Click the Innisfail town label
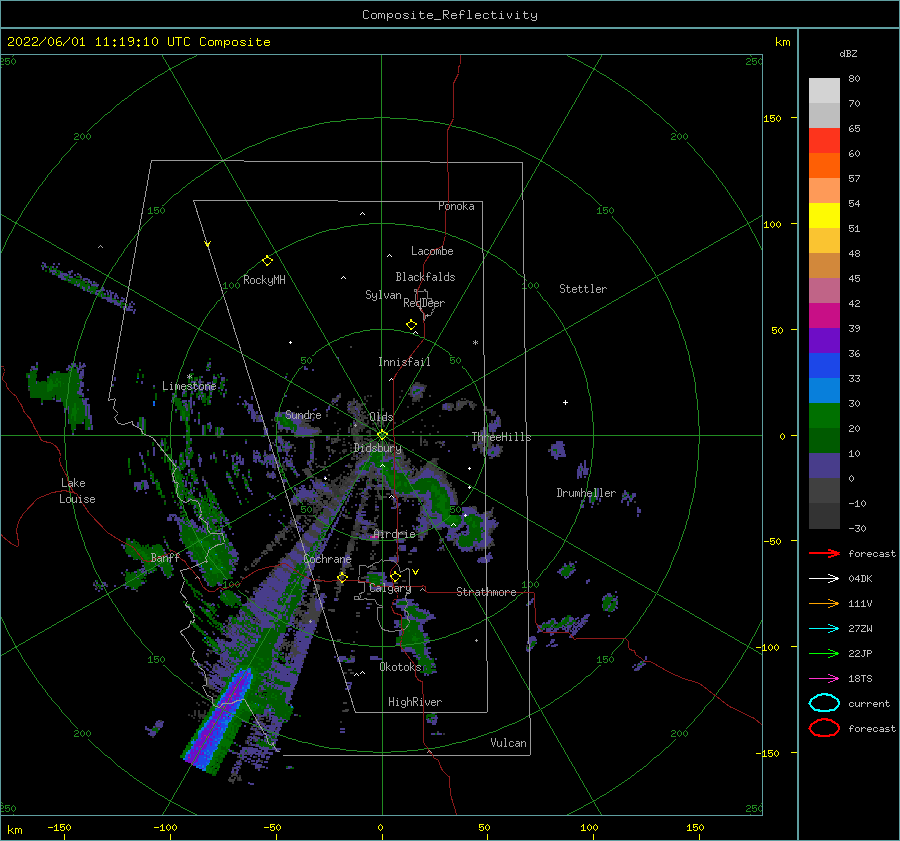900x841 pixels. point(404,362)
